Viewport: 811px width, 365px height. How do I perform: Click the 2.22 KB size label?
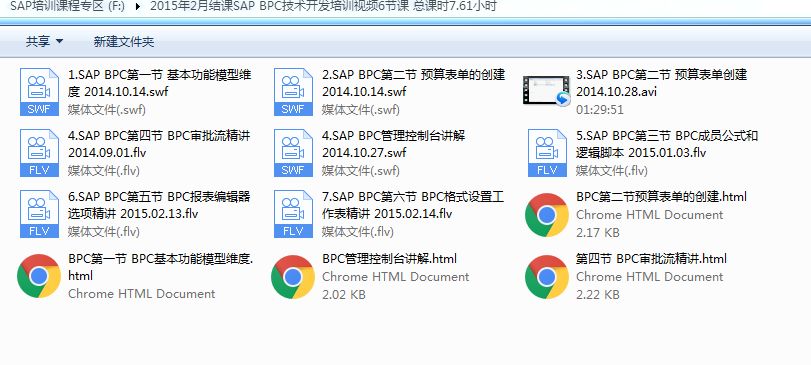click(597, 295)
